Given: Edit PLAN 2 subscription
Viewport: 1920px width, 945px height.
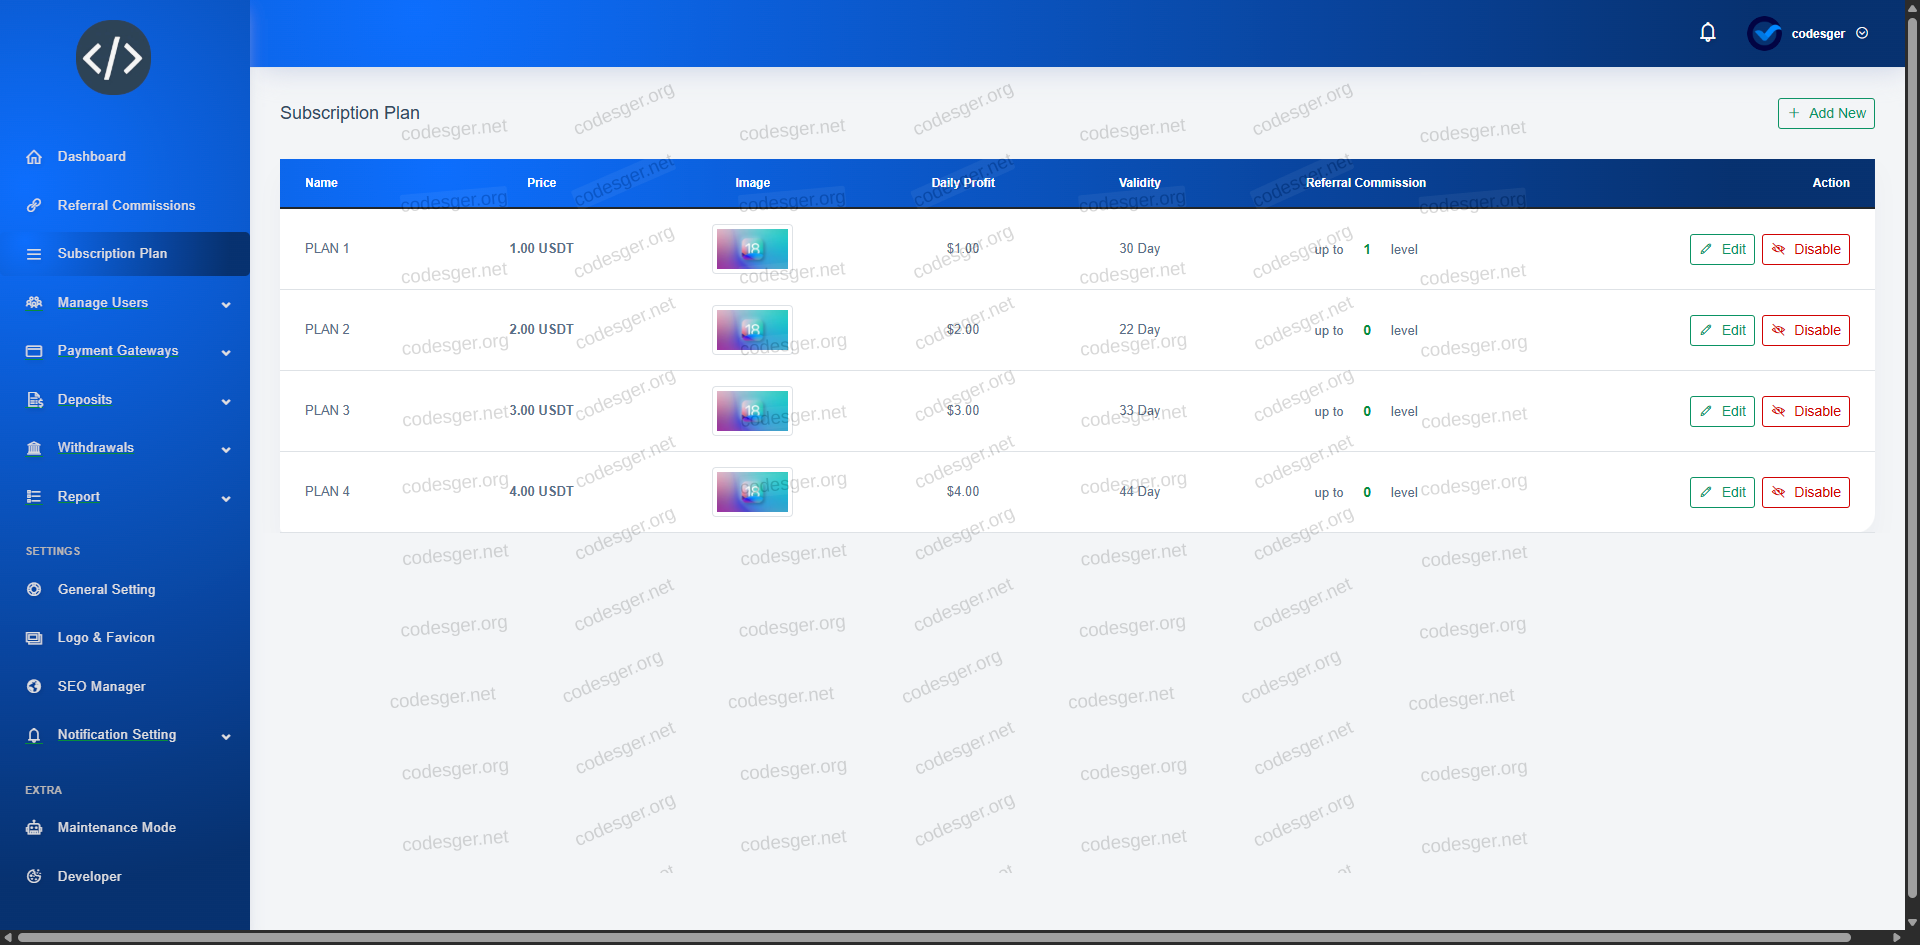Looking at the screenshot, I should pyautogui.click(x=1721, y=330).
